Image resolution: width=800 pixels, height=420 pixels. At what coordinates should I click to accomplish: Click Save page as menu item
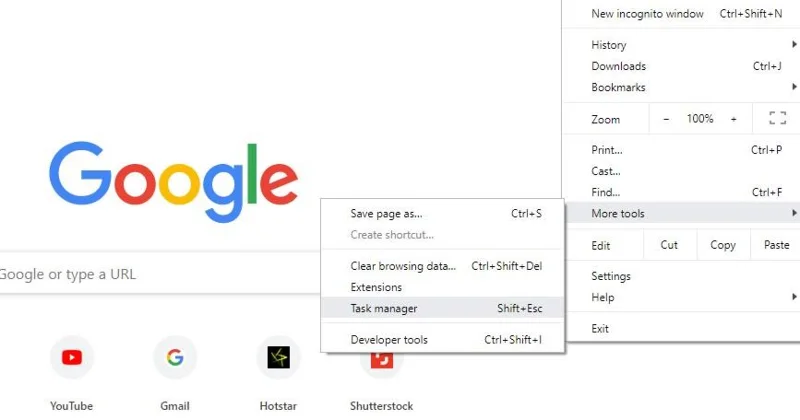(x=442, y=214)
